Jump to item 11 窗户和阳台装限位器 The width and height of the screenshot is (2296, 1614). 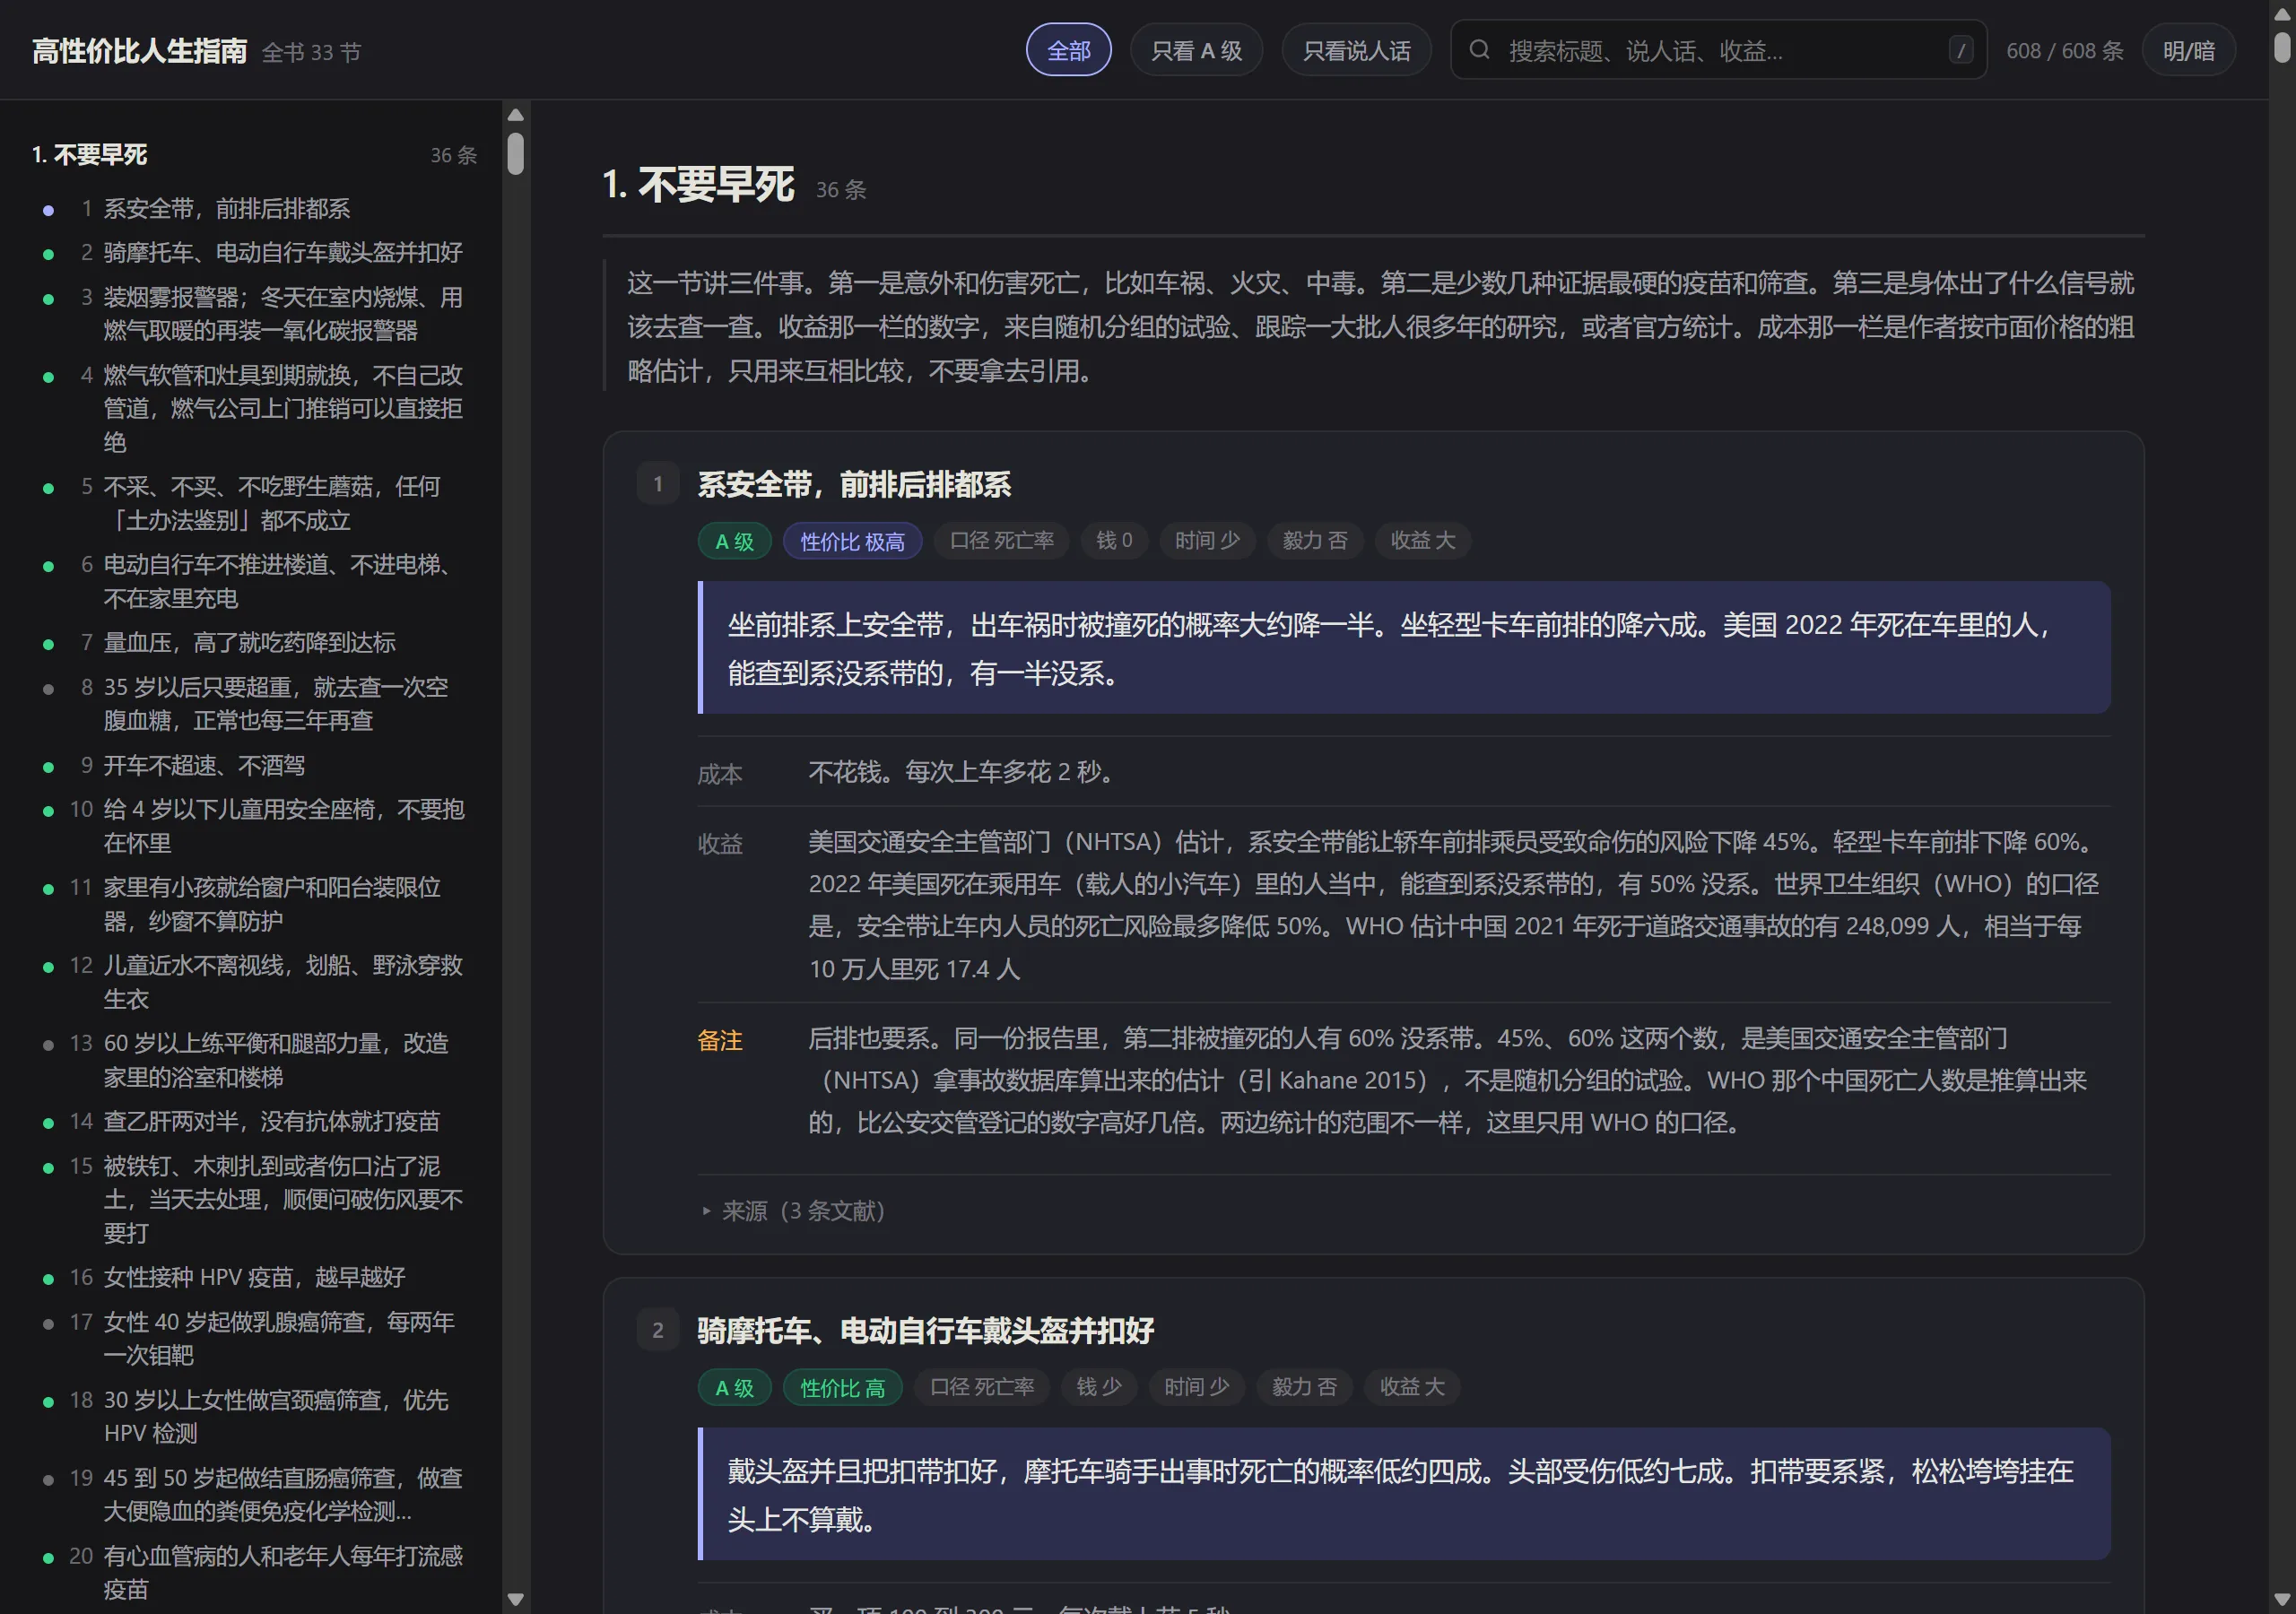coord(254,904)
